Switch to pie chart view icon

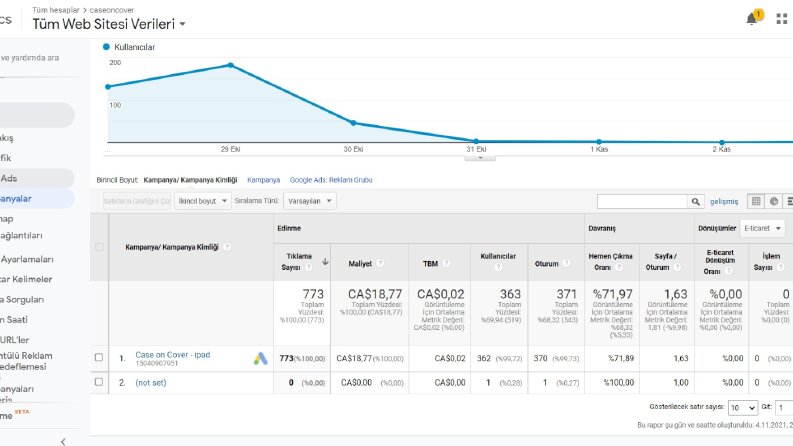pos(774,201)
